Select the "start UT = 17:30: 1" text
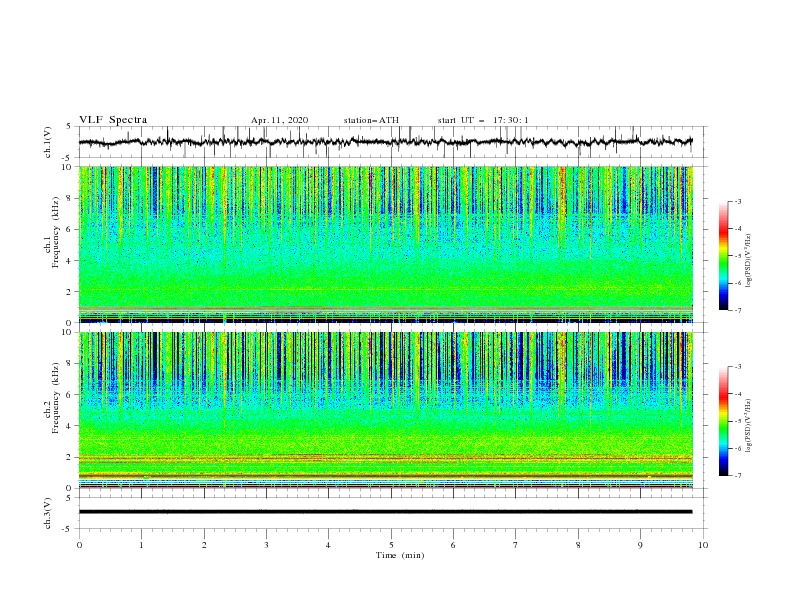Screen dimensions: 792x612 [x=483, y=120]
